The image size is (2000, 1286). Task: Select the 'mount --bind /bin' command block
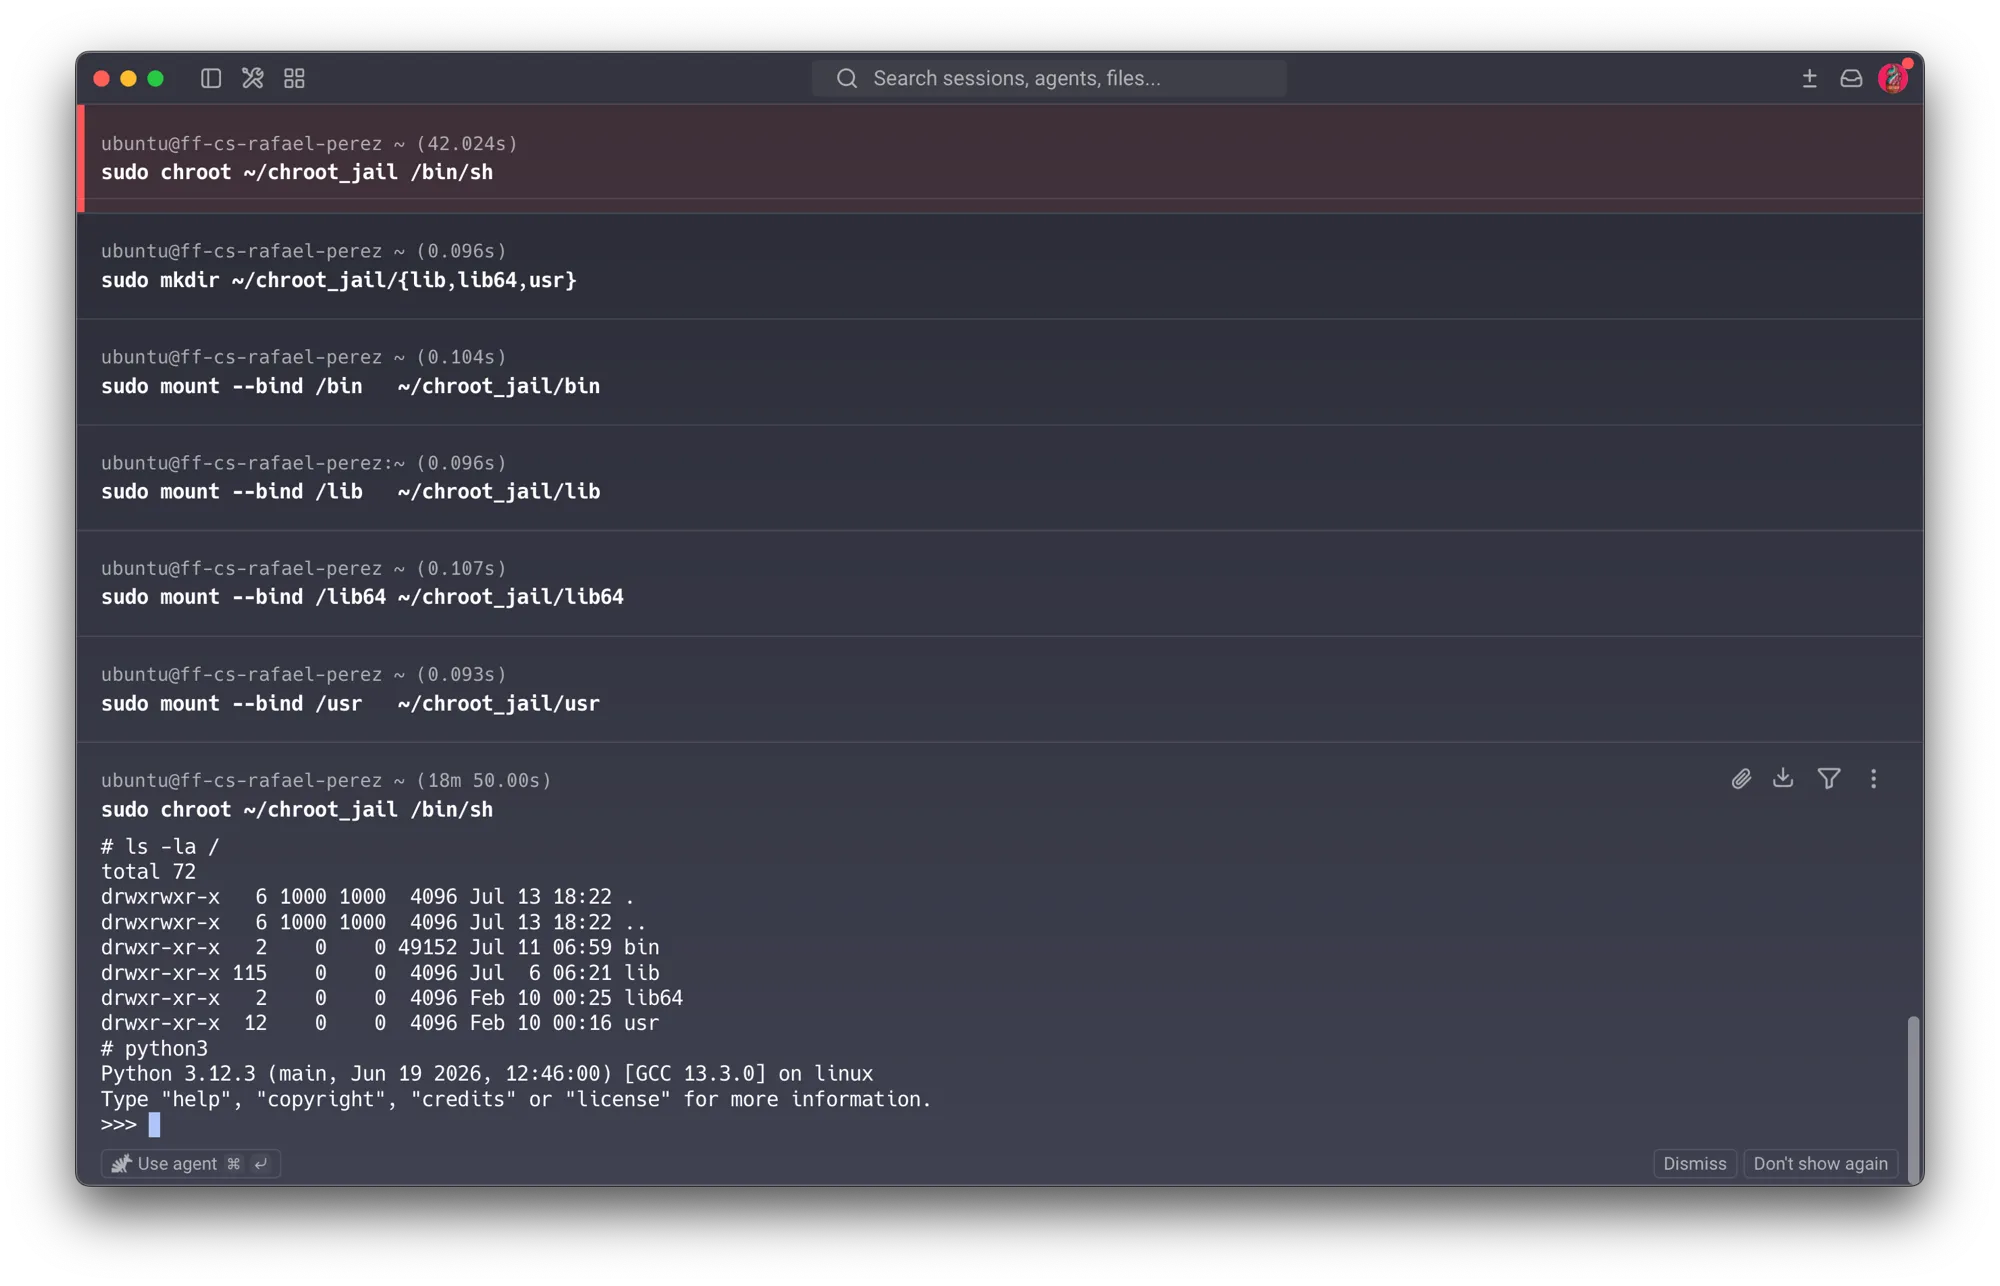1000,372
